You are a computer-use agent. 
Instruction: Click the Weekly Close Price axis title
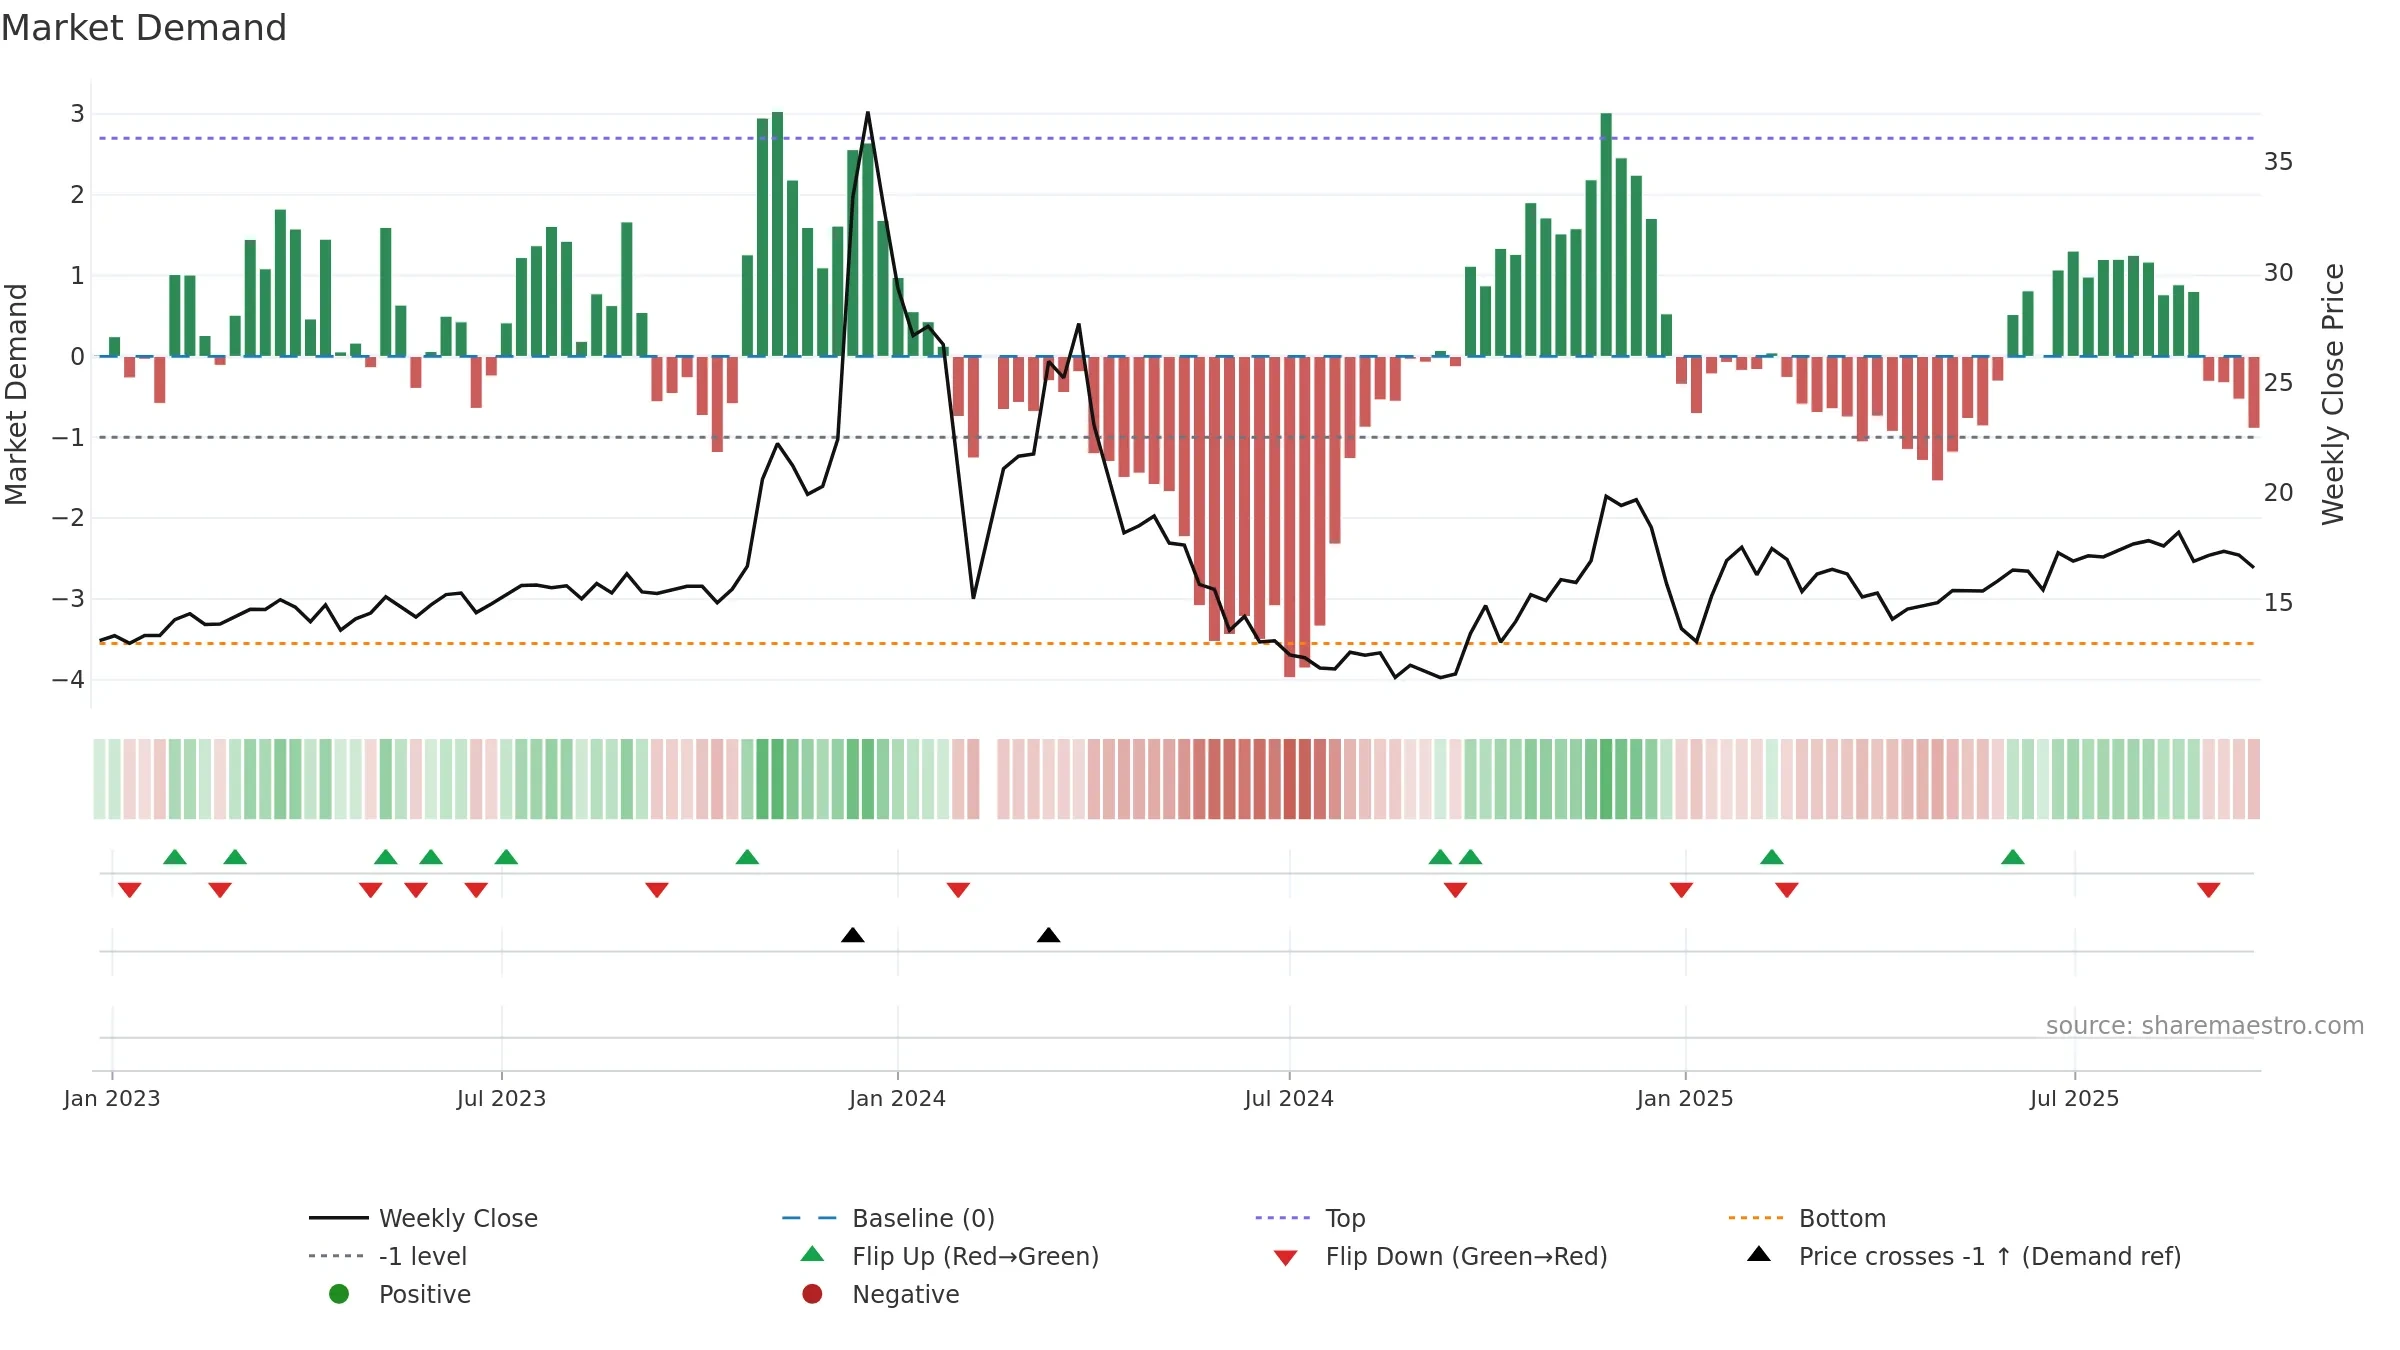[2333, 394]
